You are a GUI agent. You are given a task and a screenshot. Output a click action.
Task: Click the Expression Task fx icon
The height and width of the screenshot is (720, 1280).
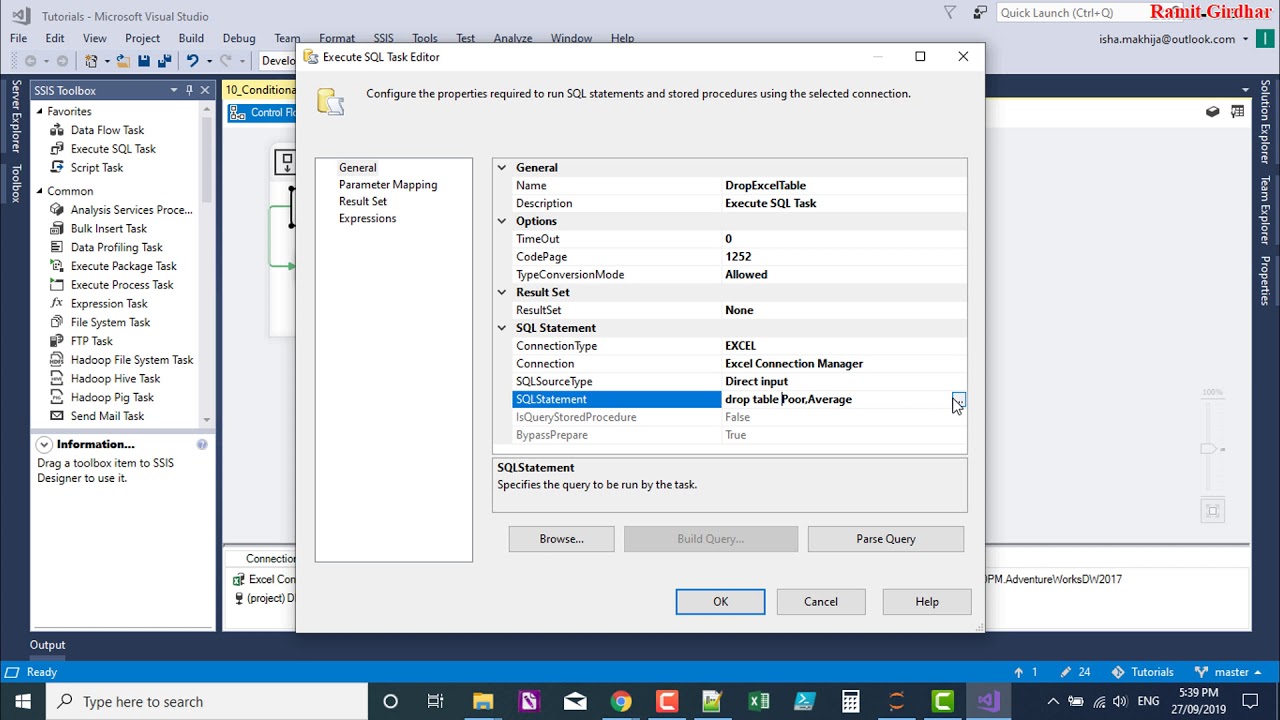pos(56,304)
